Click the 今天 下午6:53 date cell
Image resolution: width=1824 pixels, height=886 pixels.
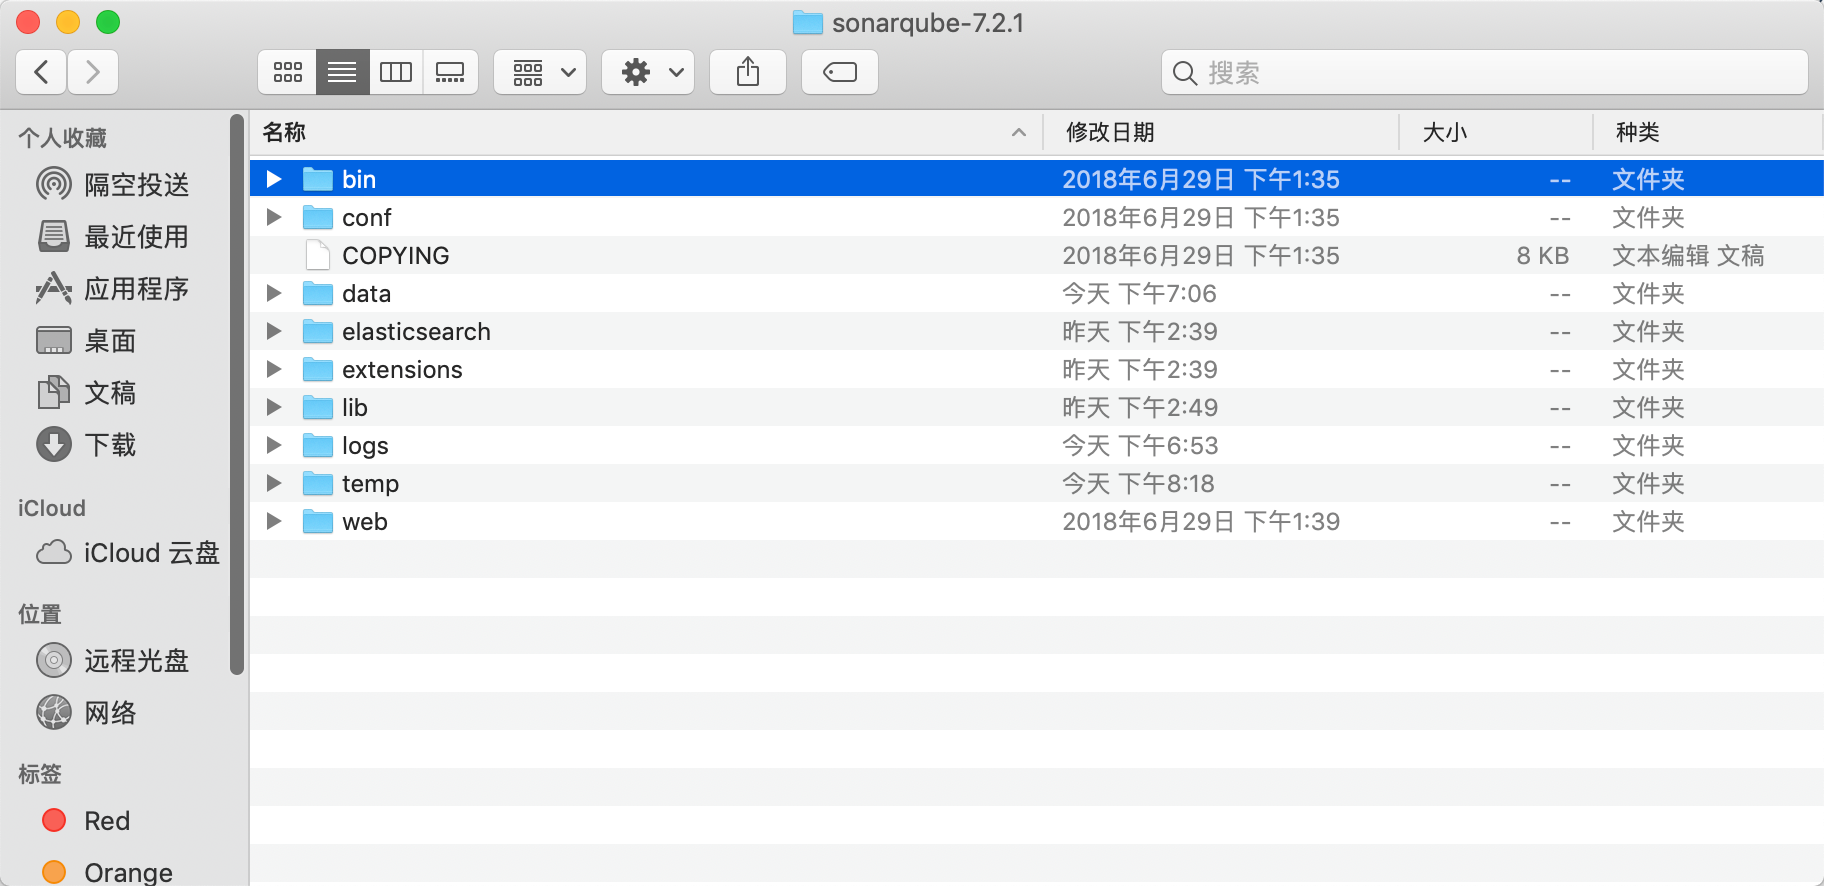coord(1140,445)
